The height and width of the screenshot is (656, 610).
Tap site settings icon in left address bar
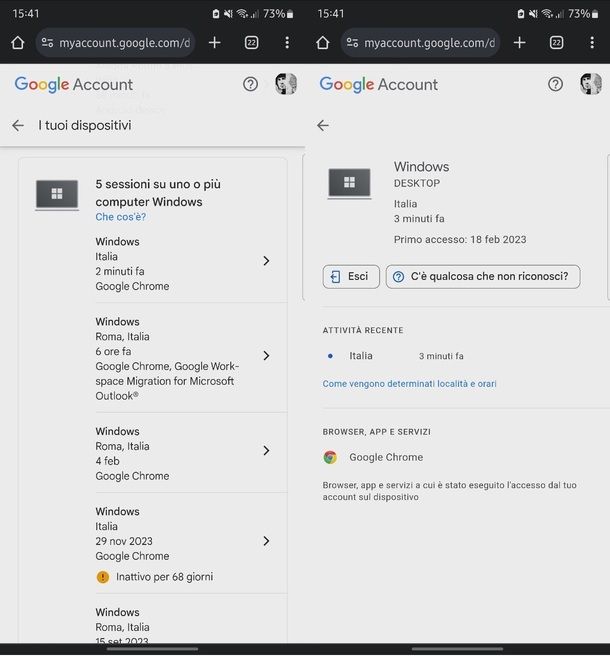pyautogui.click(x=47, y=43)
